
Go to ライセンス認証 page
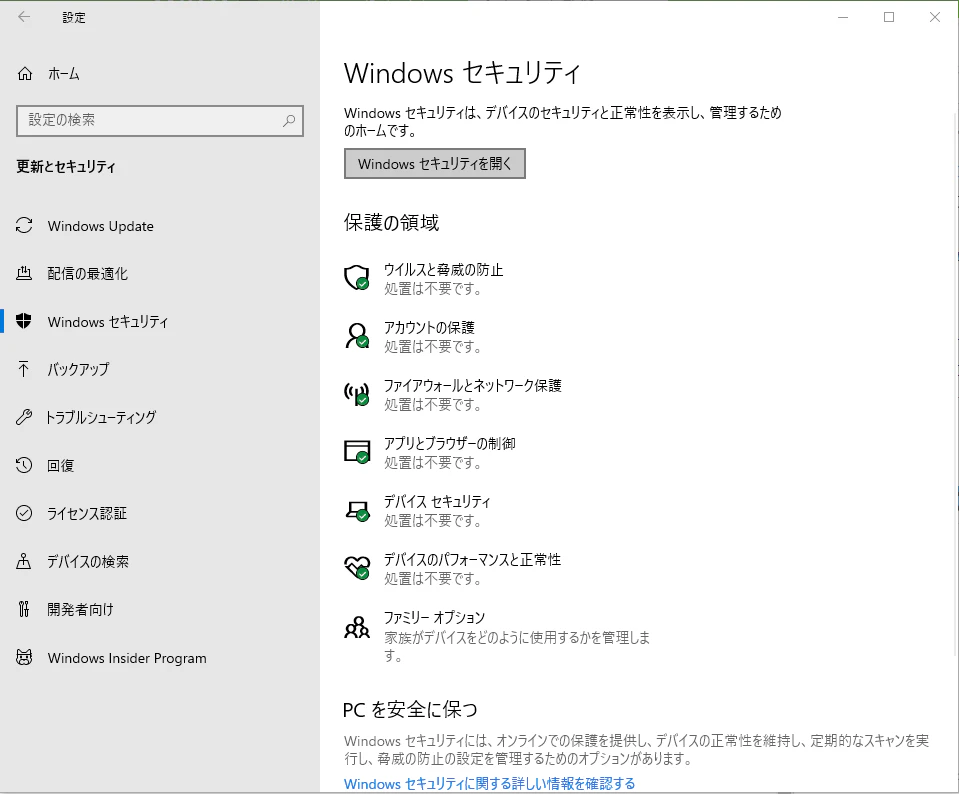(160, 513)
